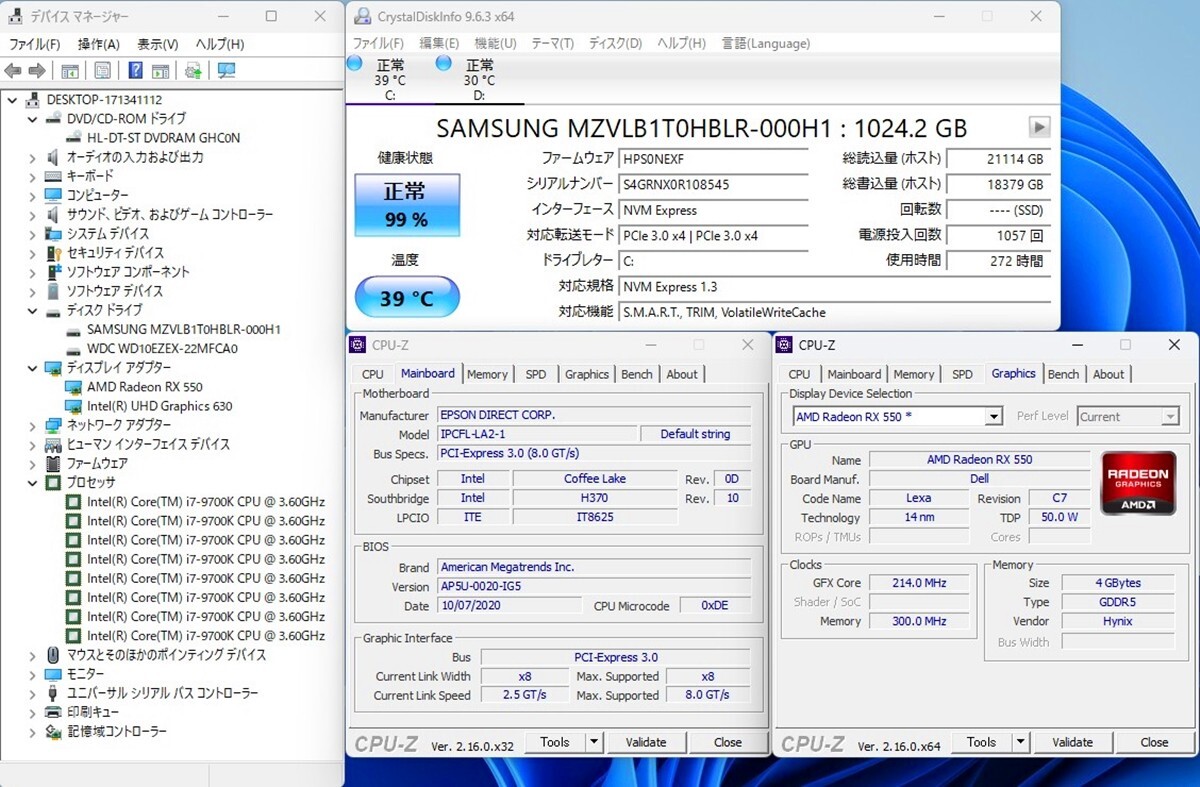This screenshot has width=1200, height=787.
Task: Select the AMD Radeon RX 550 device icon
Action: coord(73,387)
